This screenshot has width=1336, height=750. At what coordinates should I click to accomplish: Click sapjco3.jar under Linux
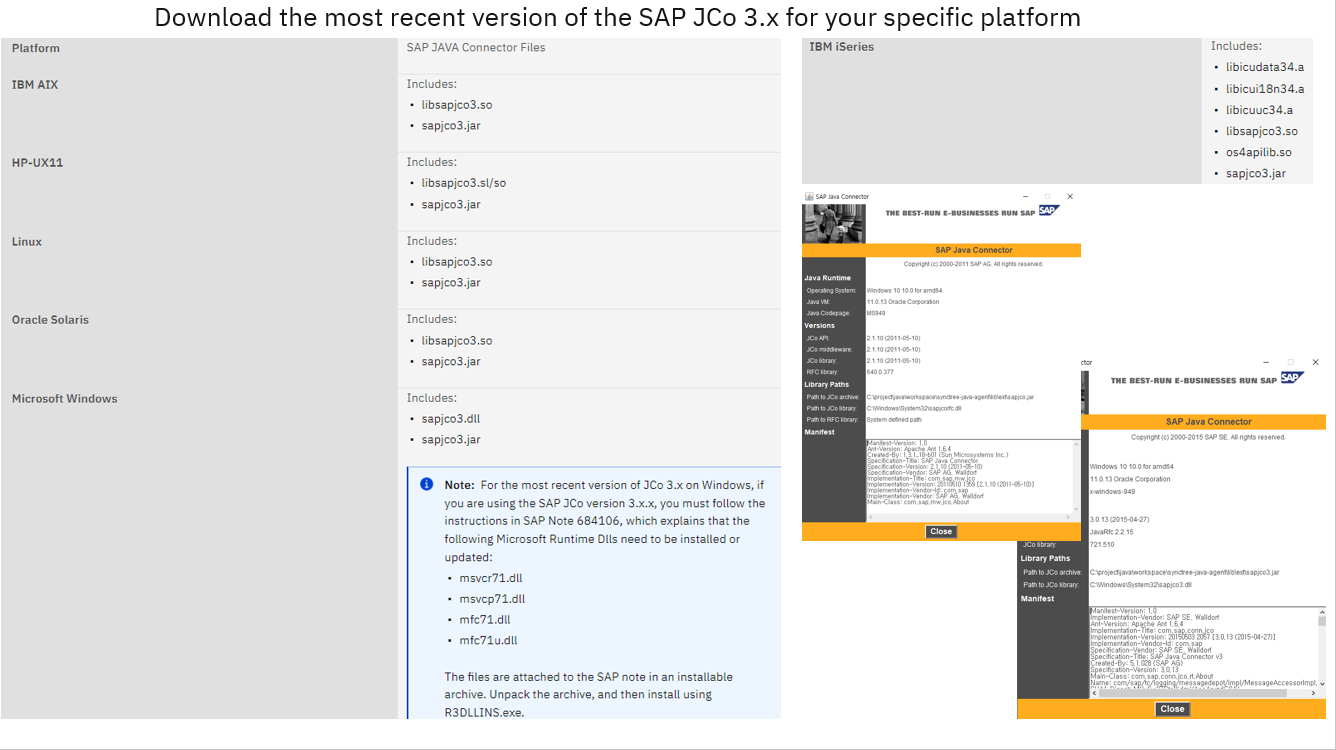[x=451, y=283]
